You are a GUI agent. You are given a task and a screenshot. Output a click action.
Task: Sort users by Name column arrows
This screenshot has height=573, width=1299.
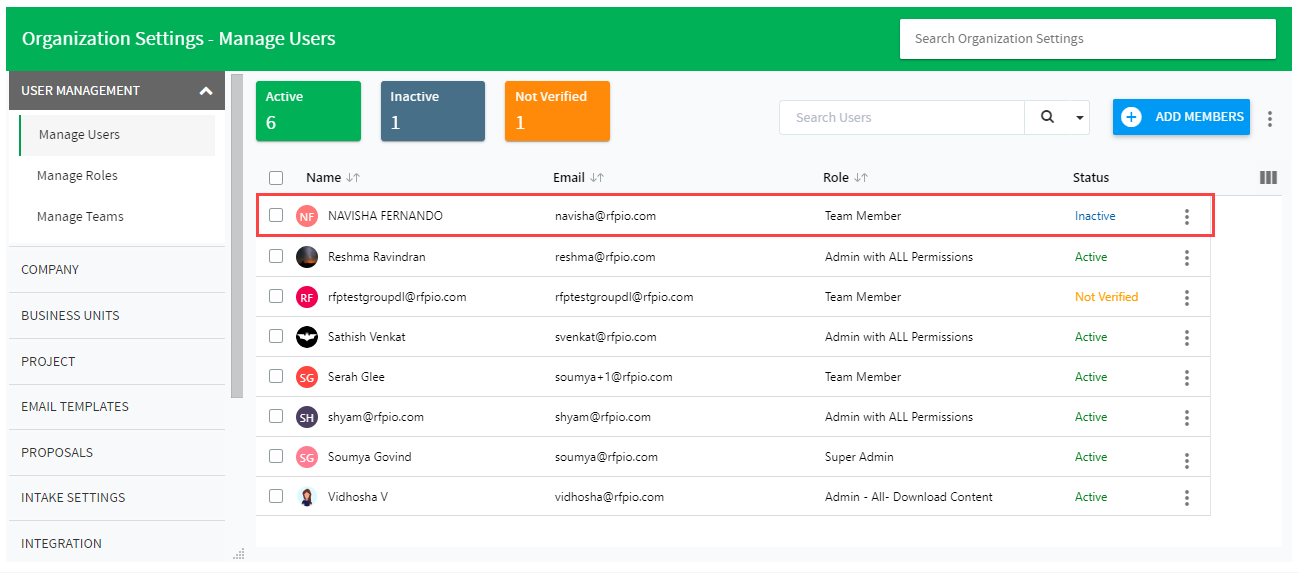(353, 178)
